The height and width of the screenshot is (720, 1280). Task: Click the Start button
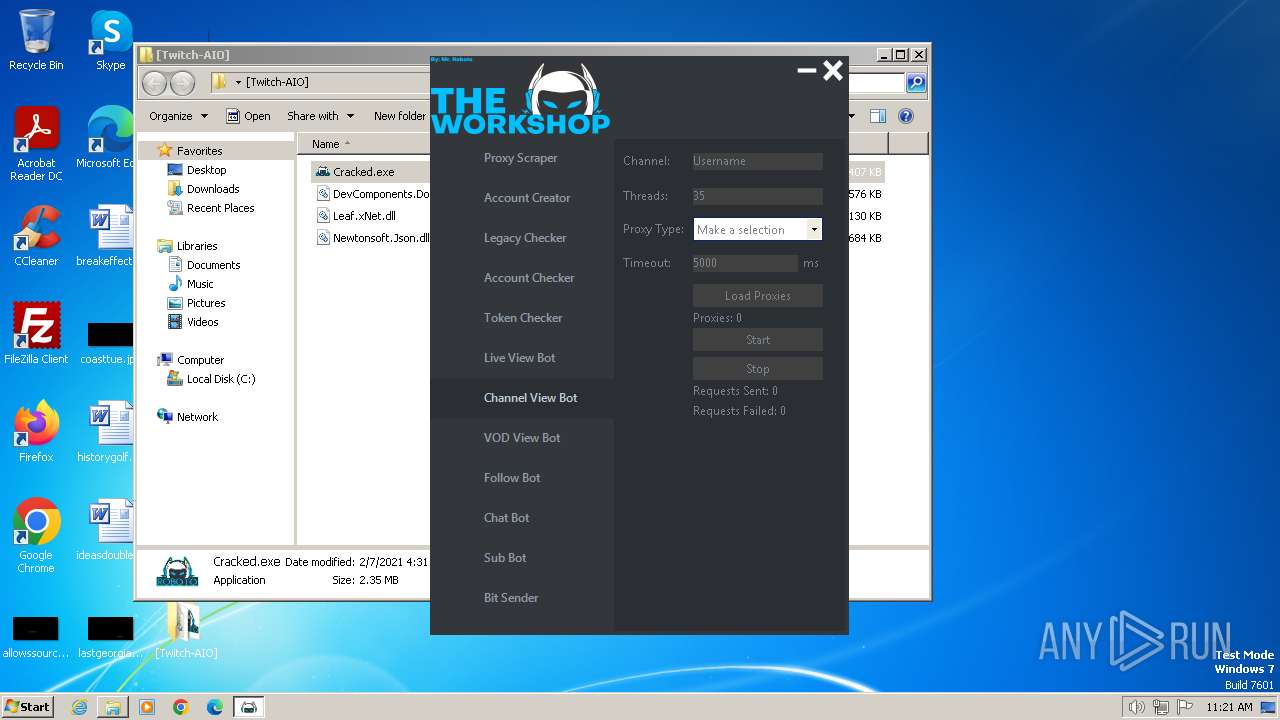pyautogui.click(x=757, y=340)
